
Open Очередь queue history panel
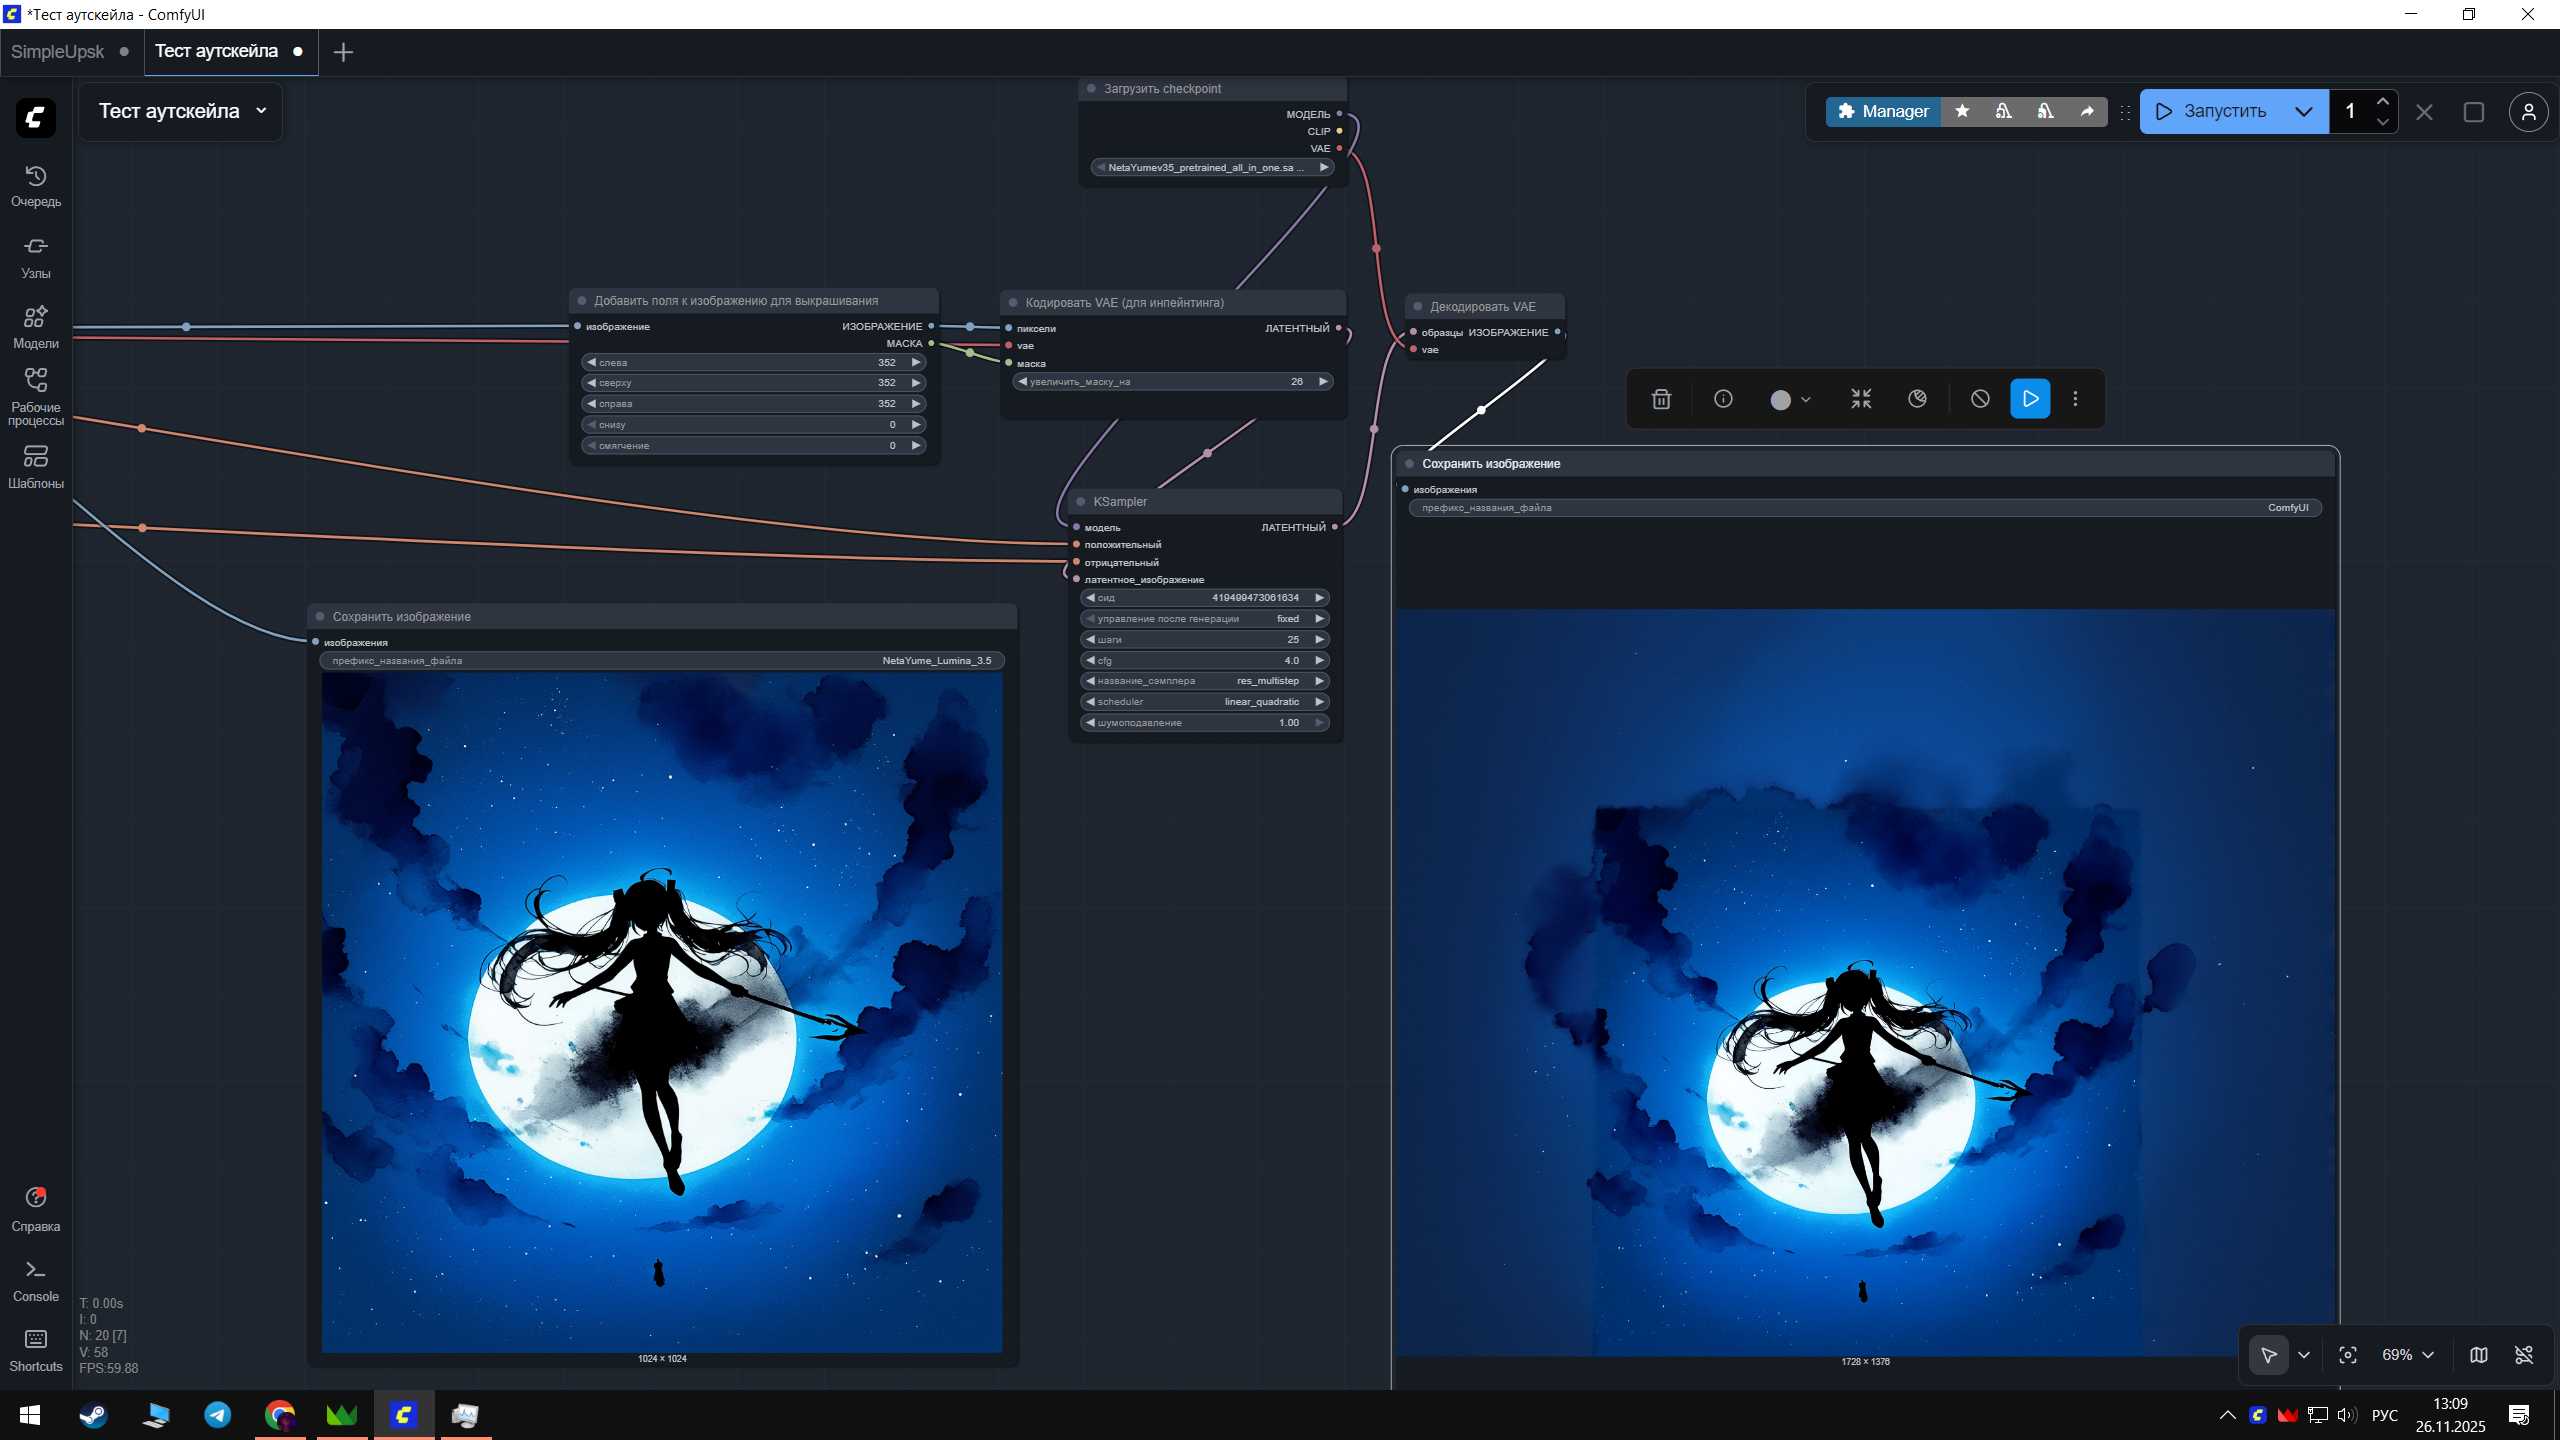tap(36, 186)
